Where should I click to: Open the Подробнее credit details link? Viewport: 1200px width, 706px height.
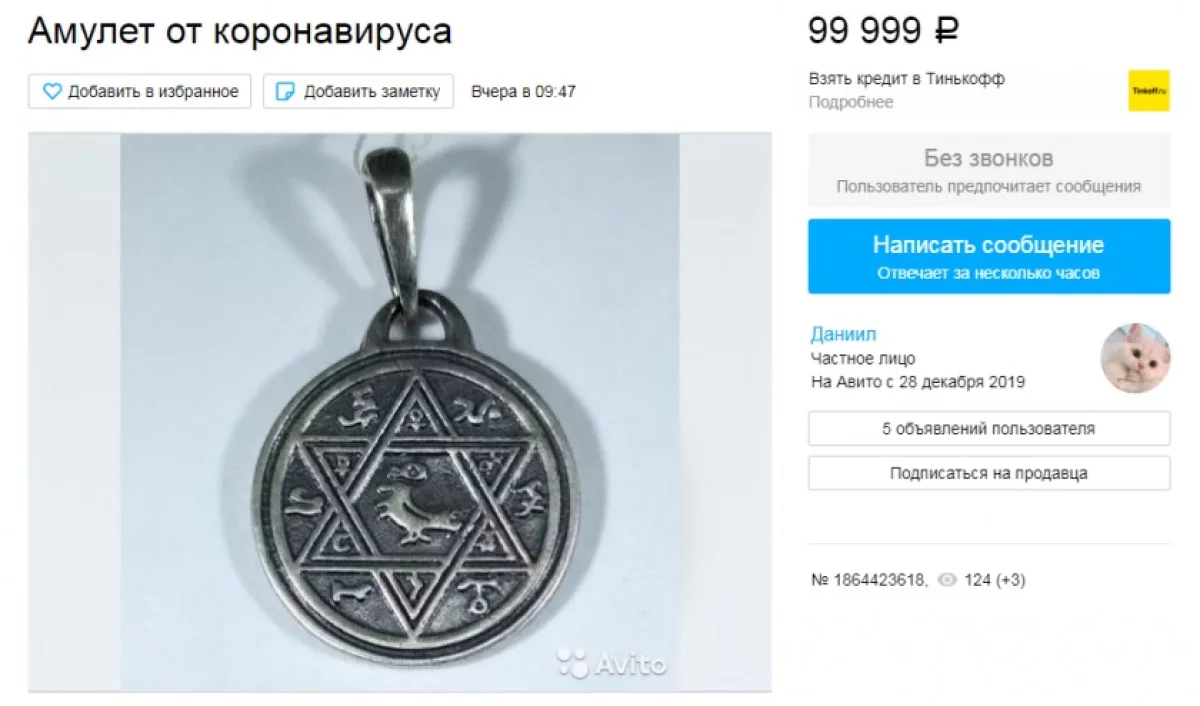pos(851,102)
